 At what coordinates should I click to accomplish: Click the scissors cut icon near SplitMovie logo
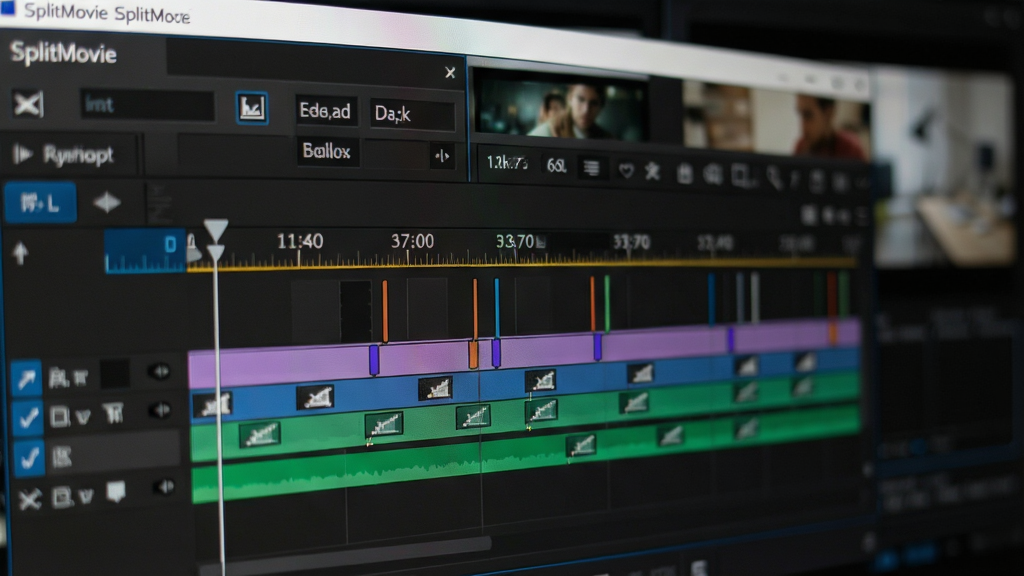28,104
